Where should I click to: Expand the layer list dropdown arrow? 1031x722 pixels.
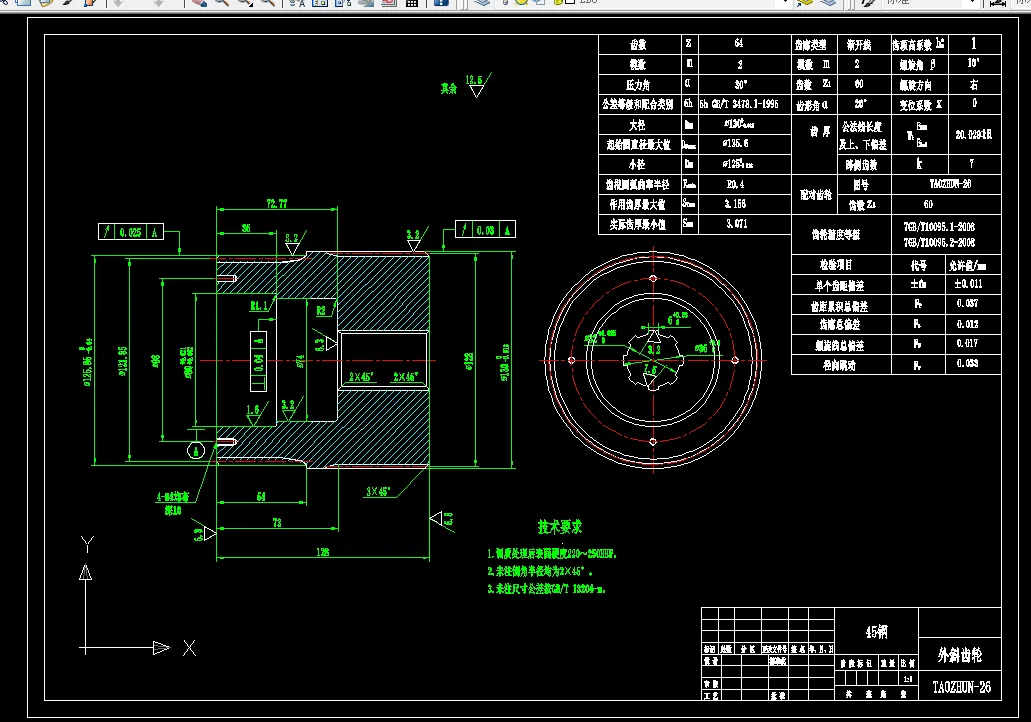[x=784, y=3]
